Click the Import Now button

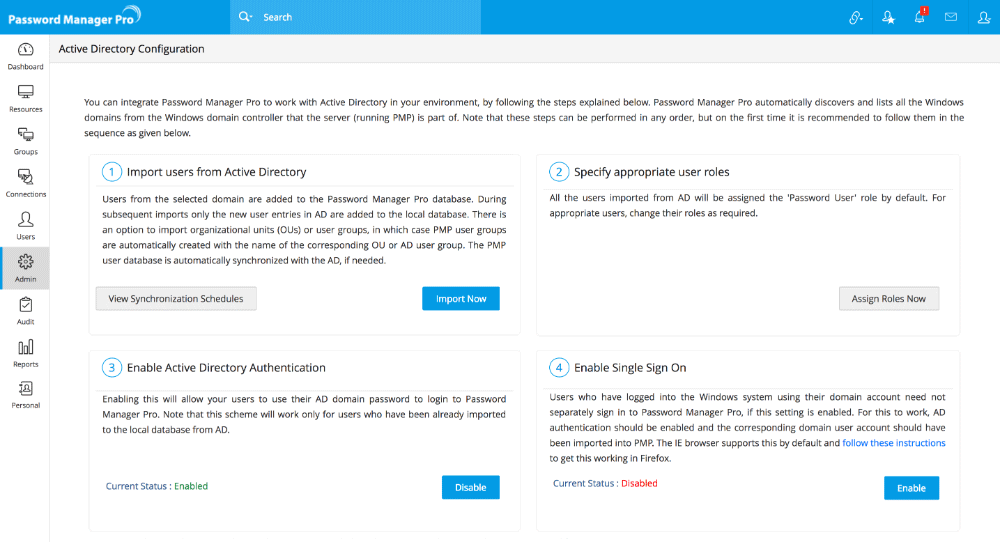460,298
